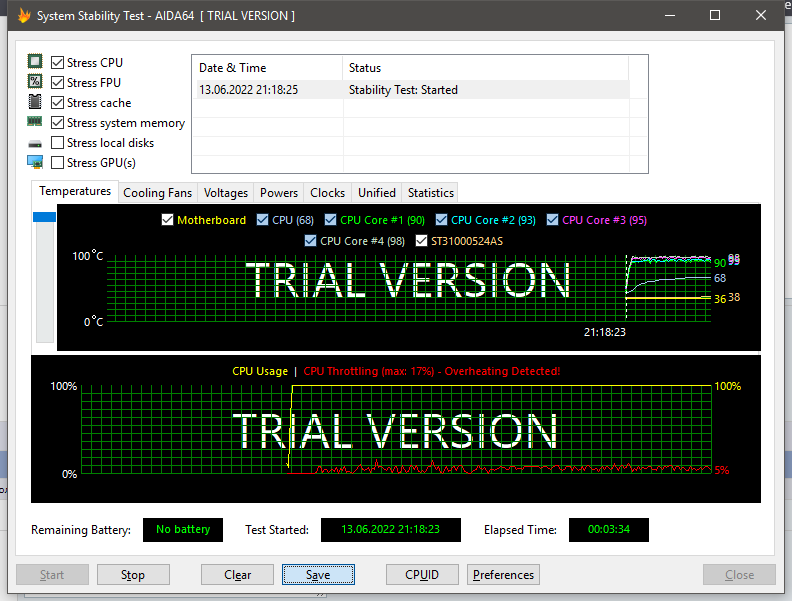Click the cache chip icon beside Stress cache
The width and height of the screenshot is (792, 601).
(35, 102)
